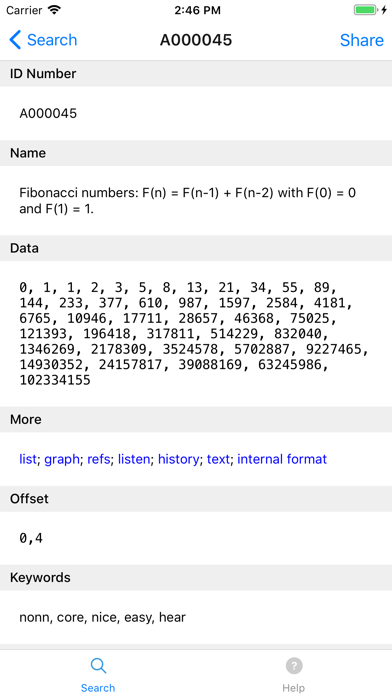392x696 pixels.
Task: Go back to Search
Action: pos(43,40)
